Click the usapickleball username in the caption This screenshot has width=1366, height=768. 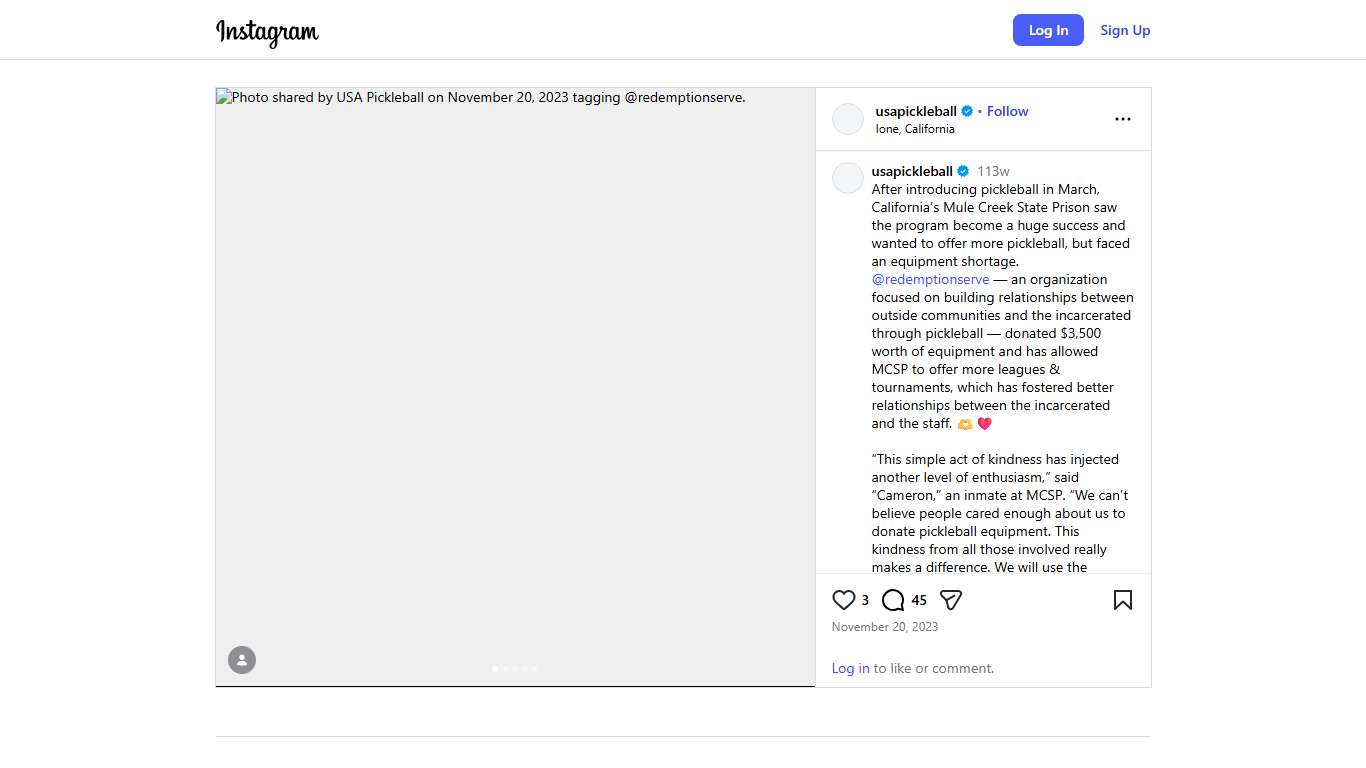coord(912,171)
